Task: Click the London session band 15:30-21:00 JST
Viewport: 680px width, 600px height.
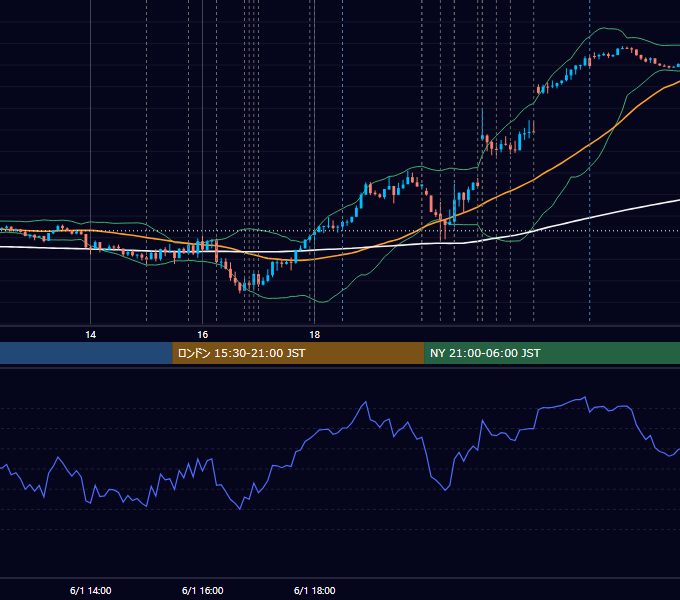Action: tap(298, 353)
